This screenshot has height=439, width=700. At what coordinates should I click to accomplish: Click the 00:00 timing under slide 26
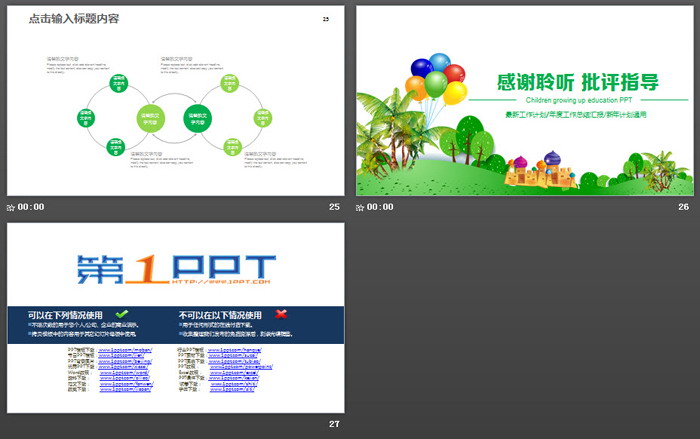381,207
